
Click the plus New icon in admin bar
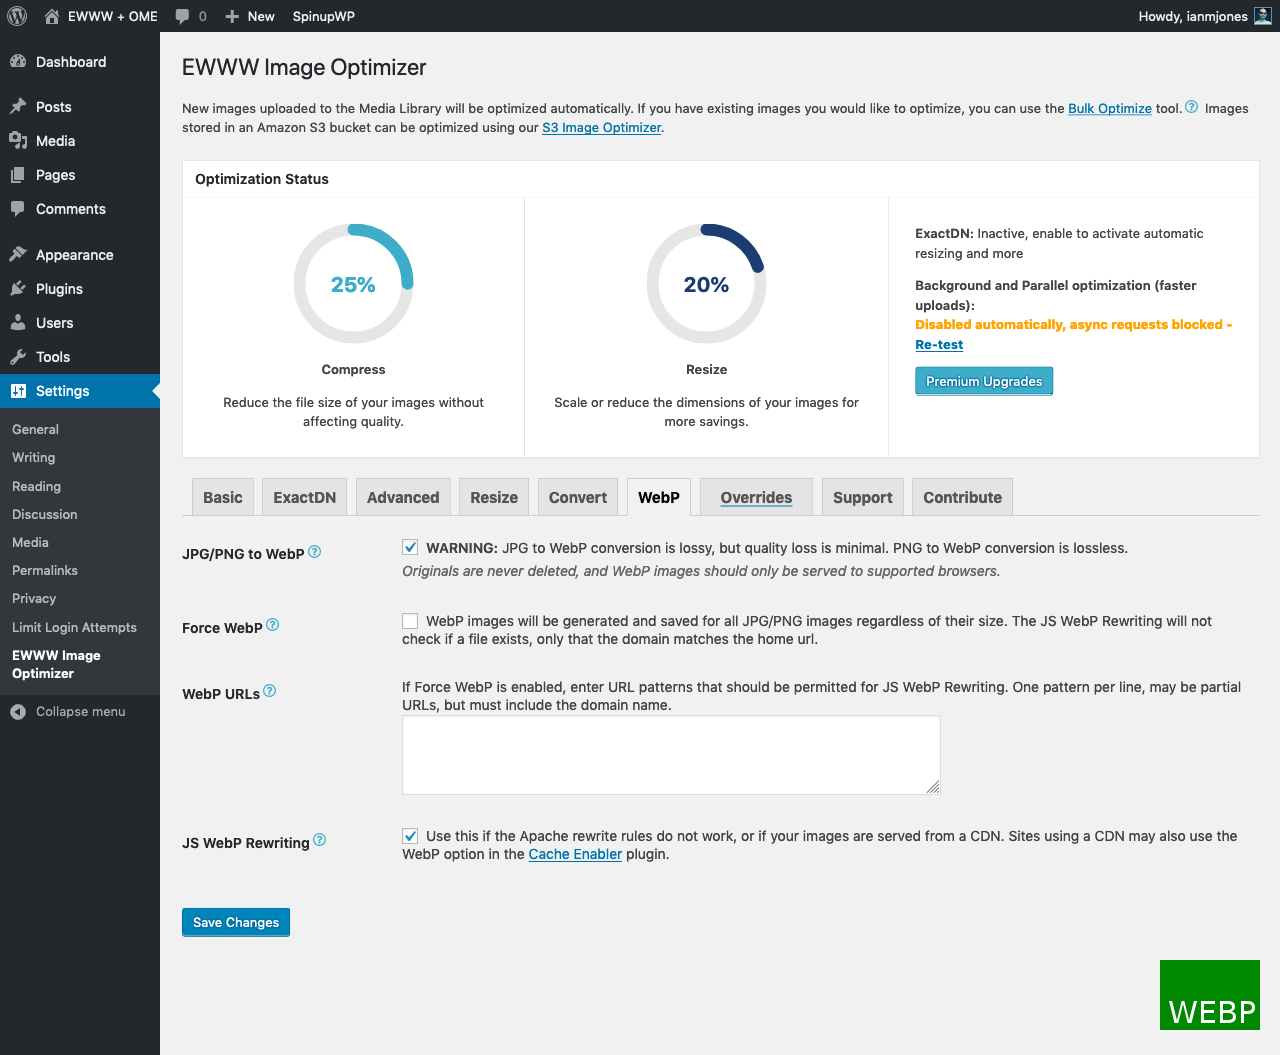click(232, 16)
